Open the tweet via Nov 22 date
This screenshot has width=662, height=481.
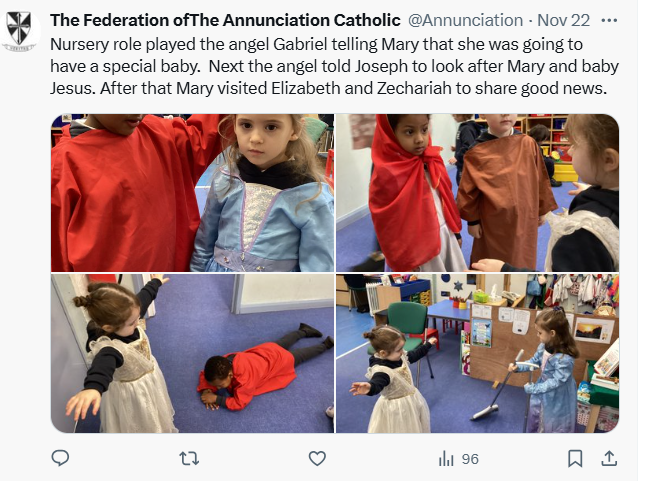point(564,20)
